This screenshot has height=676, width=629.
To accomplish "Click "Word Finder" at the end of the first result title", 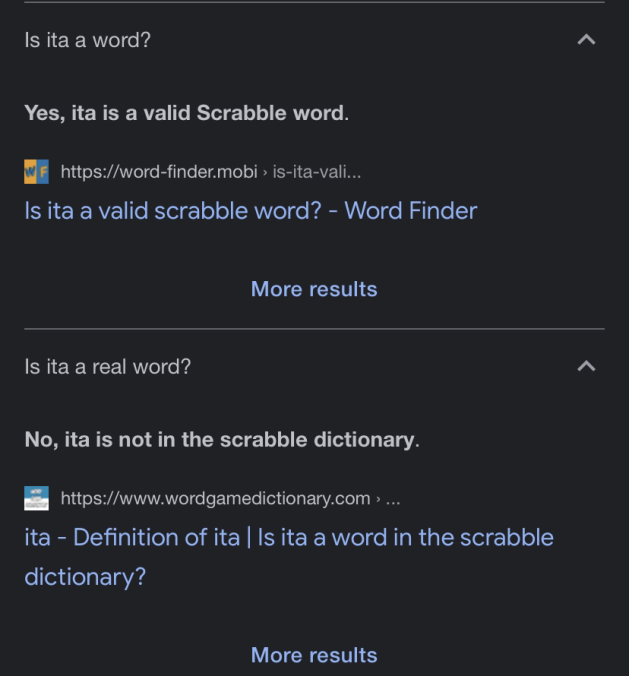I will coord(411,211).
